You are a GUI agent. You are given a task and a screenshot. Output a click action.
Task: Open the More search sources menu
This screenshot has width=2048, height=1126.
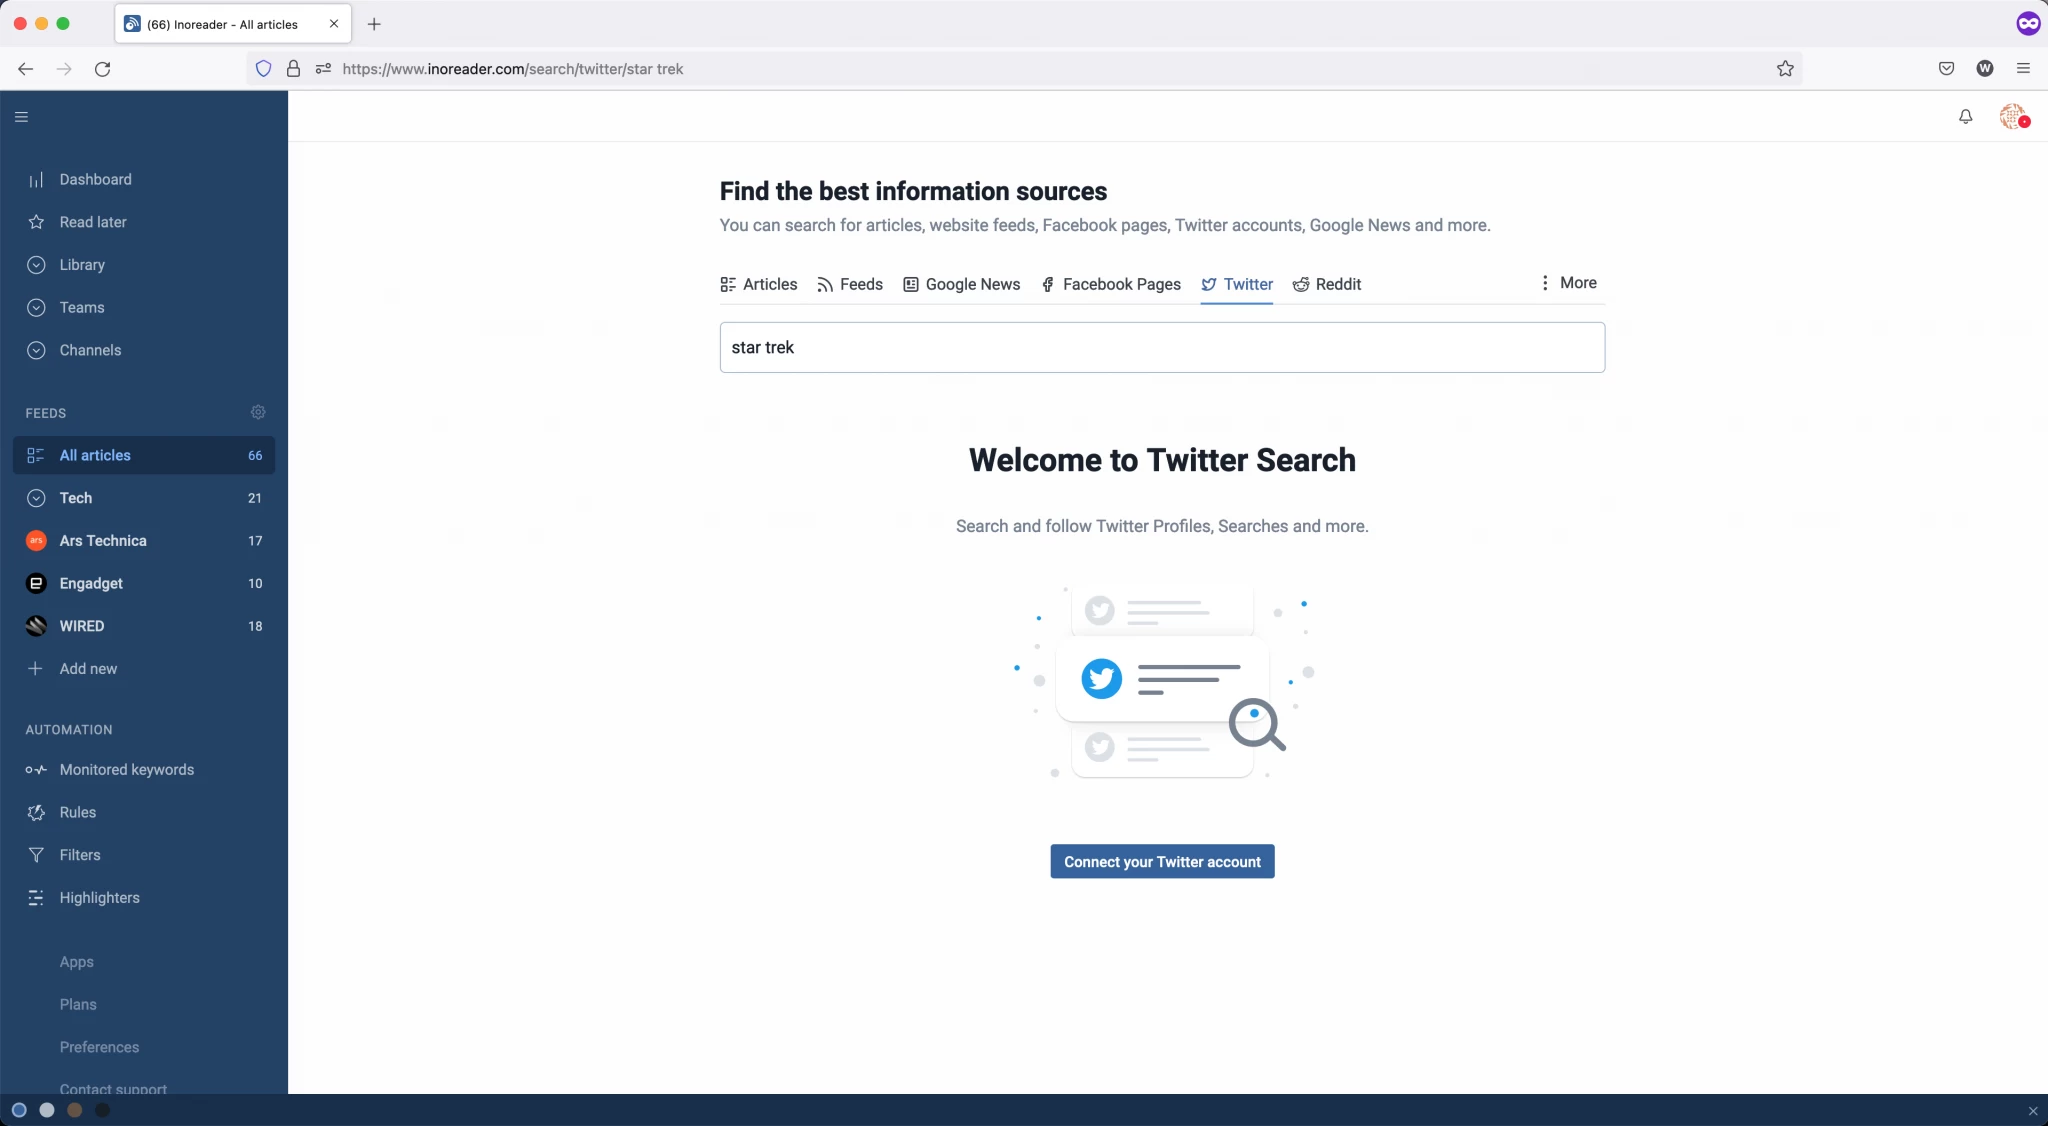point(1568,283)
